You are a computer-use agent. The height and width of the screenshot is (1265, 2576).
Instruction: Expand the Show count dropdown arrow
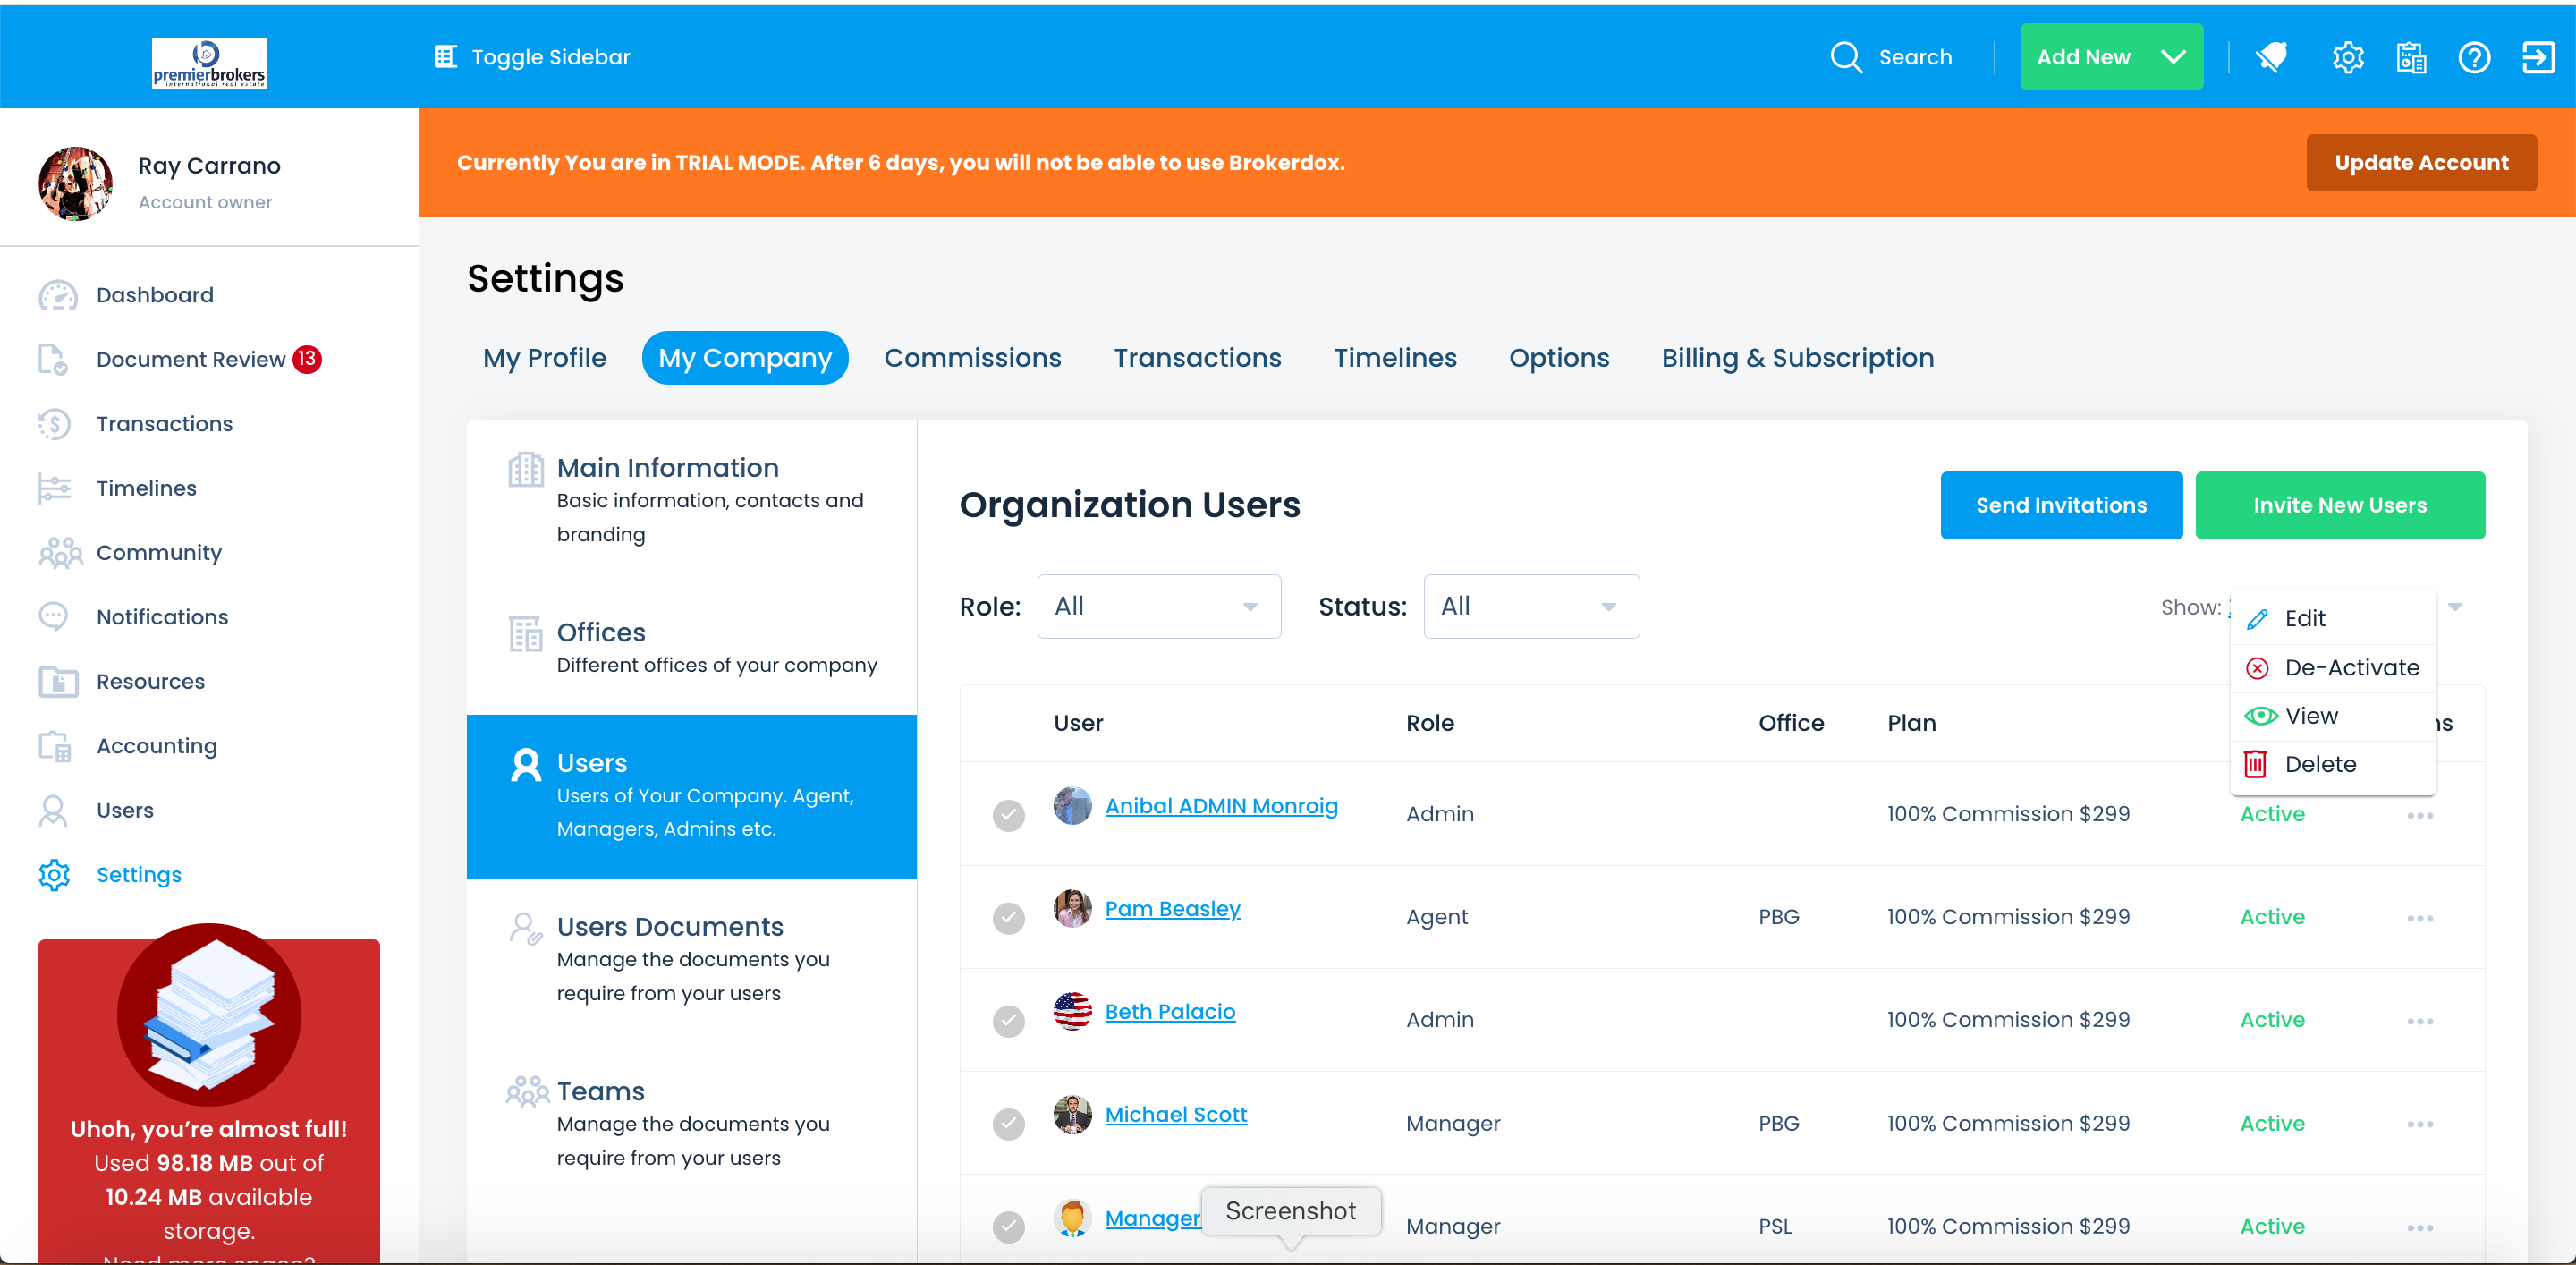2454,607
